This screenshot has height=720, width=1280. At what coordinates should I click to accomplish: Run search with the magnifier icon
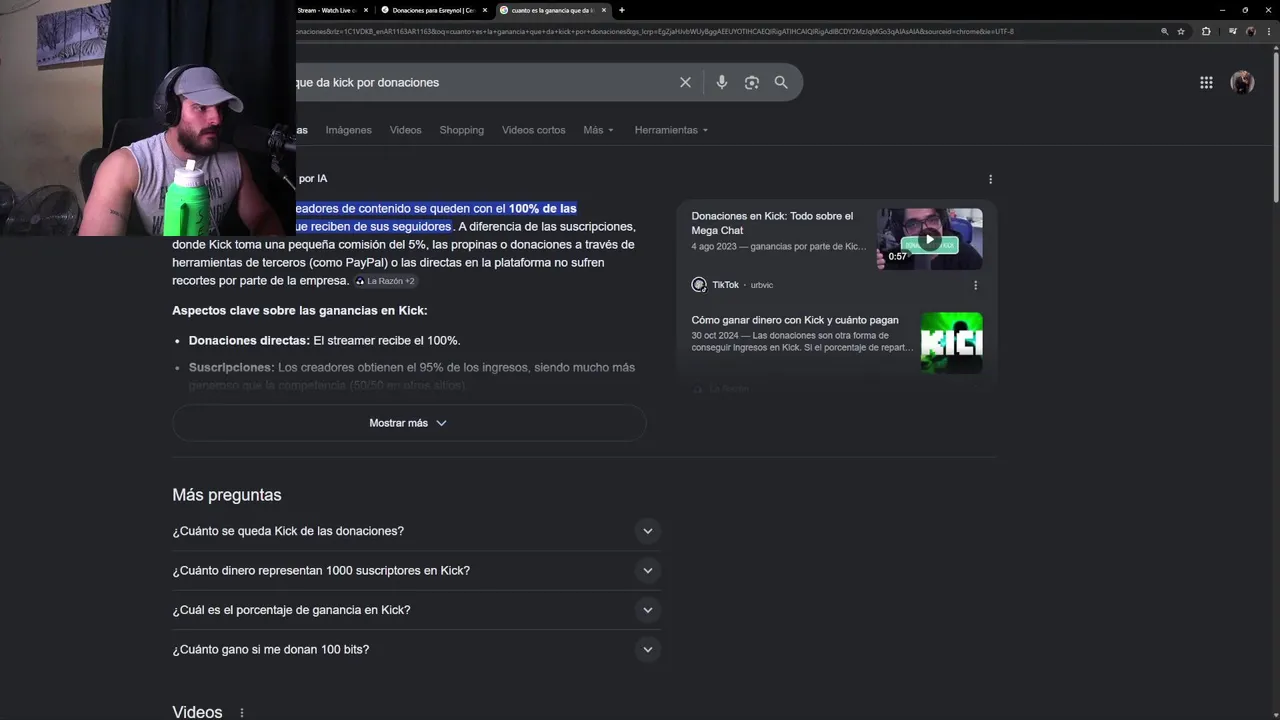tap(781, 82)
